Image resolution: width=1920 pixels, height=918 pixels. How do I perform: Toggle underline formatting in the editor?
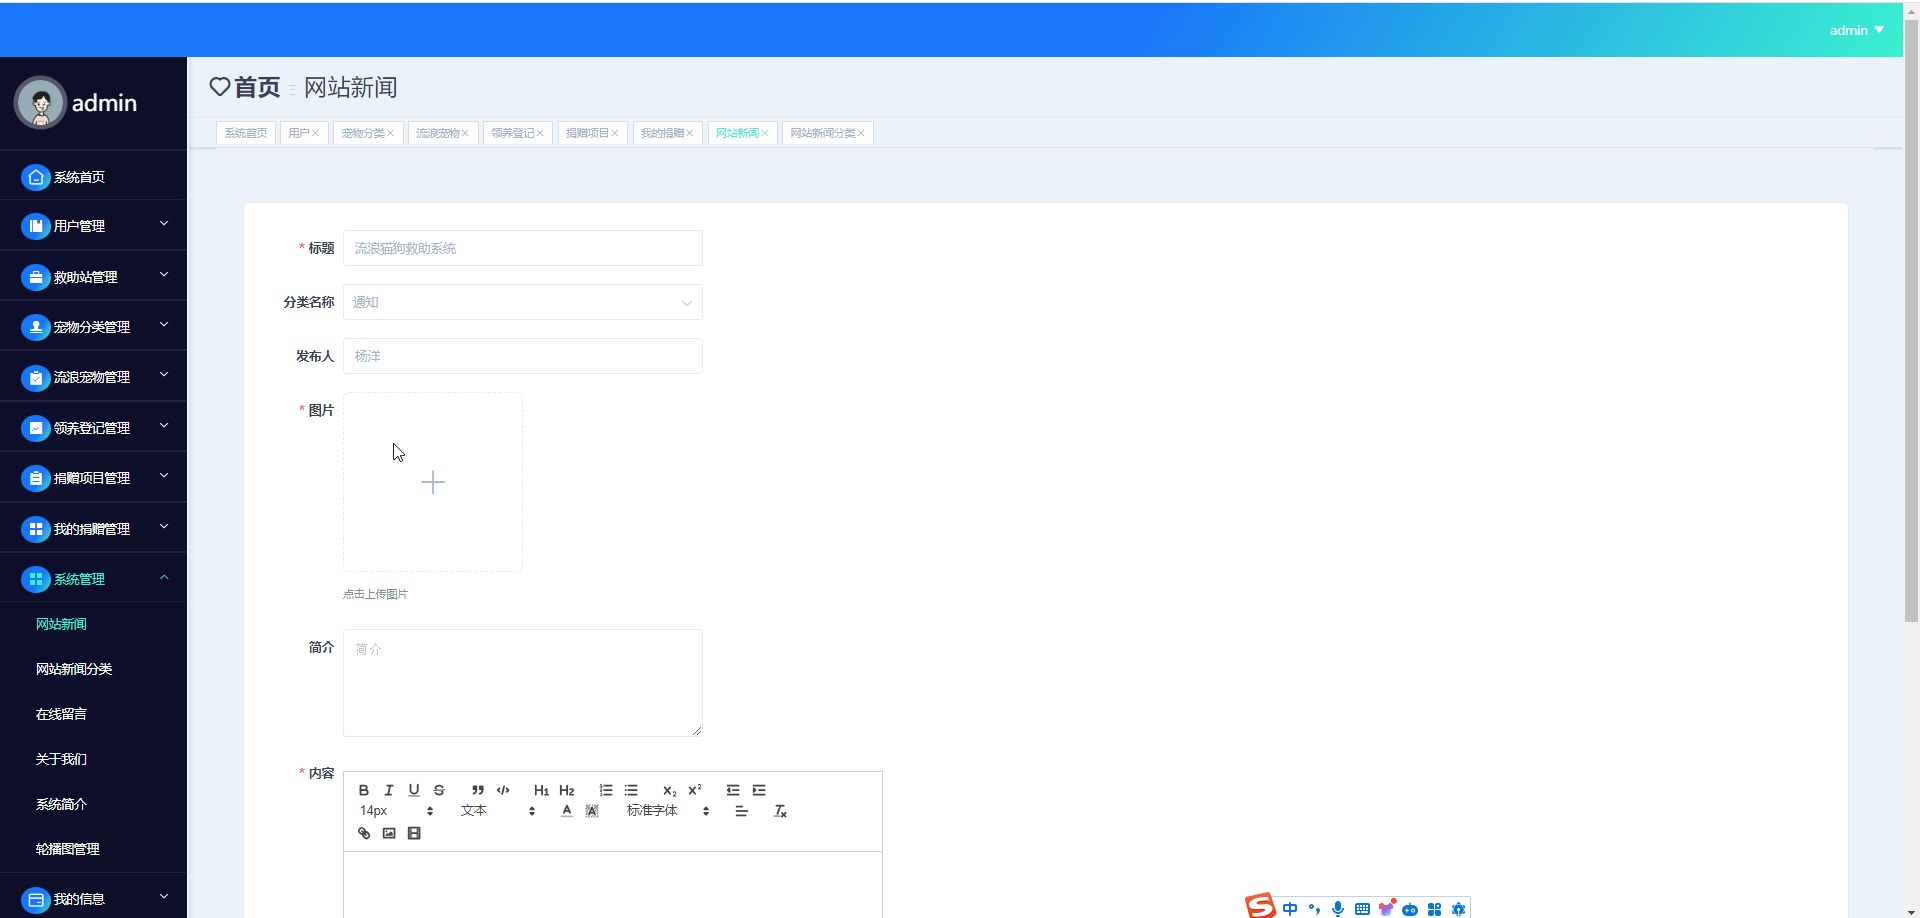click(x=414, y=790)
